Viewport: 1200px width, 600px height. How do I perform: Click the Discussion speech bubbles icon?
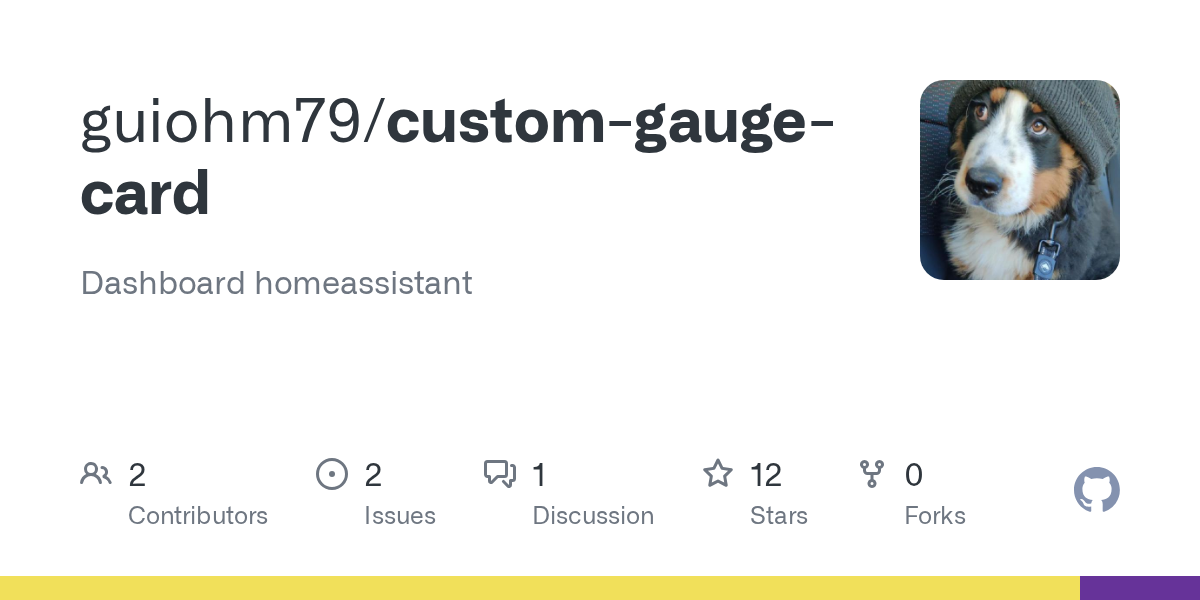coord(499,474)
